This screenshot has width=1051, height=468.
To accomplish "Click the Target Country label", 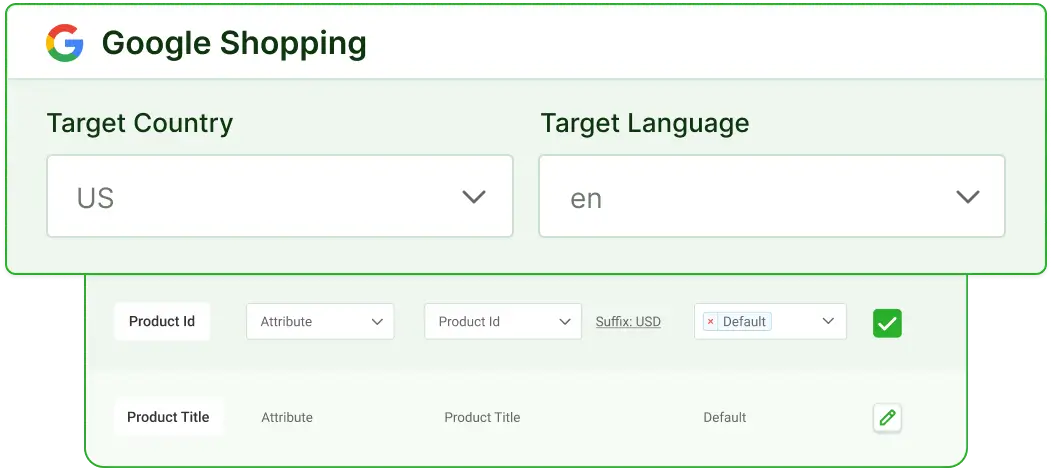I will (x=140, y=123).
